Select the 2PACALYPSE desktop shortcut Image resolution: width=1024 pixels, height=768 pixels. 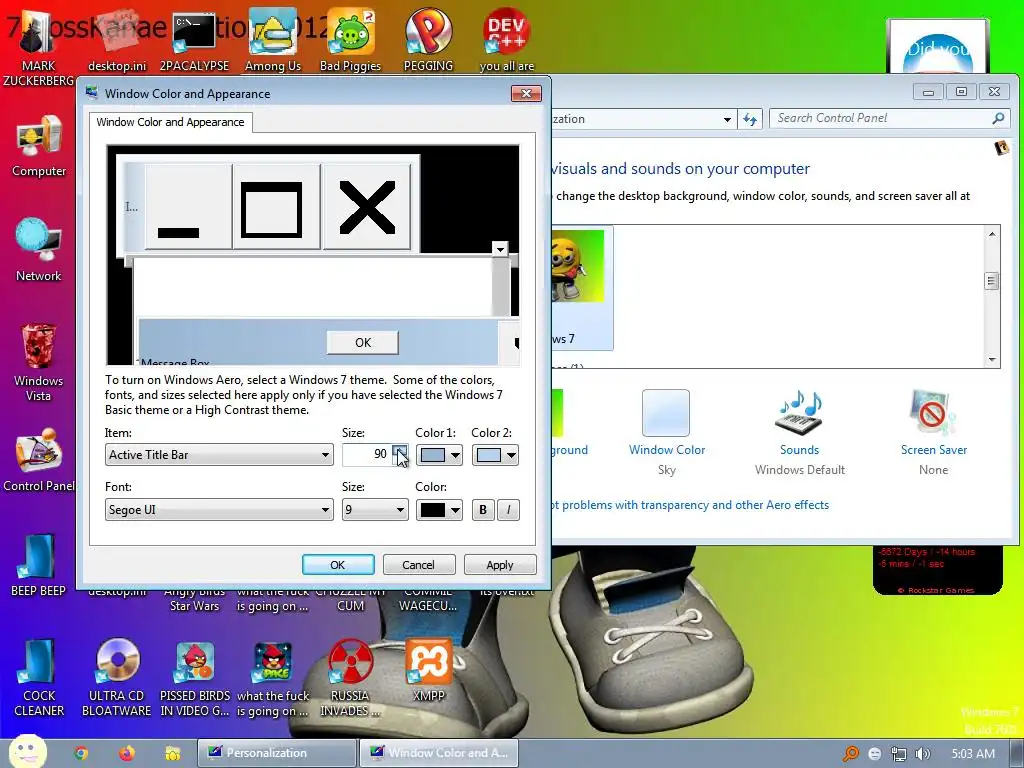194,40
